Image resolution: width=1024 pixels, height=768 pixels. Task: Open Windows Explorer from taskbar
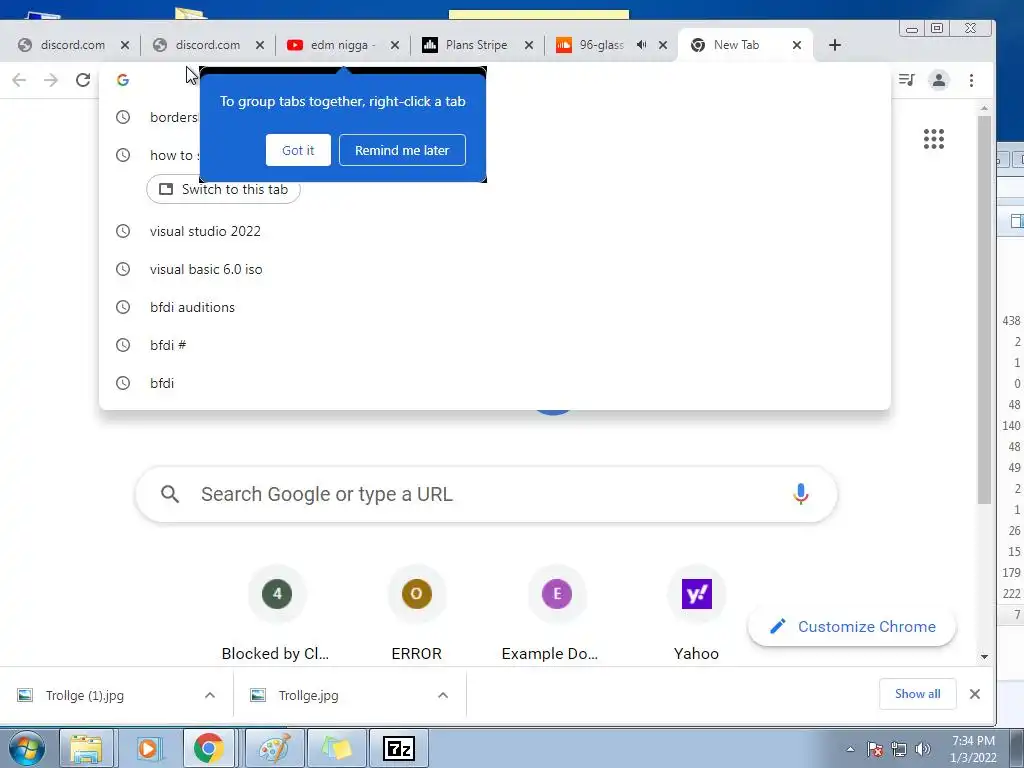tap(86, 748)
